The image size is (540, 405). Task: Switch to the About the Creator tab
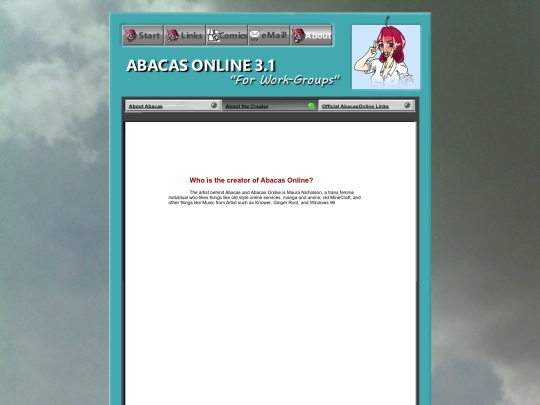[x=270, y=106]
